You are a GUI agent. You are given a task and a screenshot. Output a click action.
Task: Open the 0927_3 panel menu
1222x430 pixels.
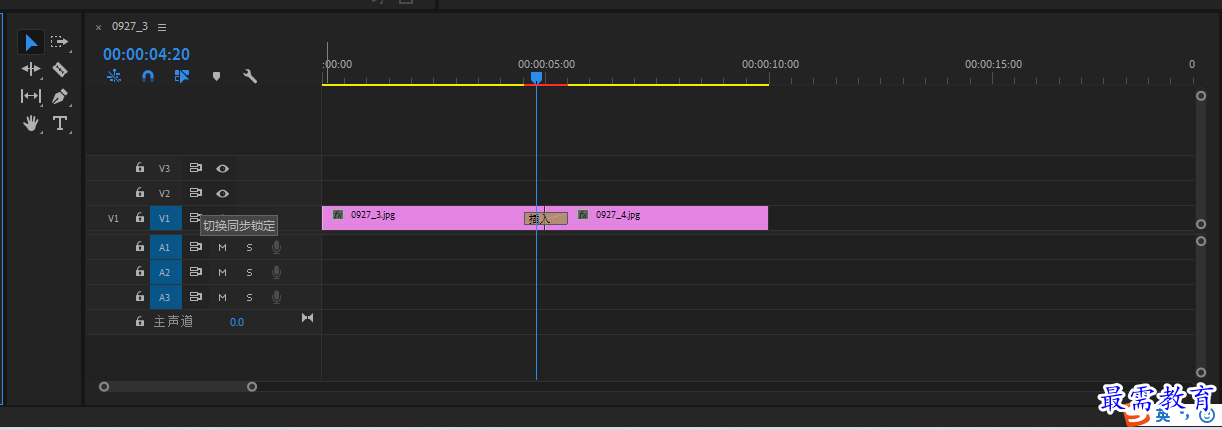(x=162, y=27)
